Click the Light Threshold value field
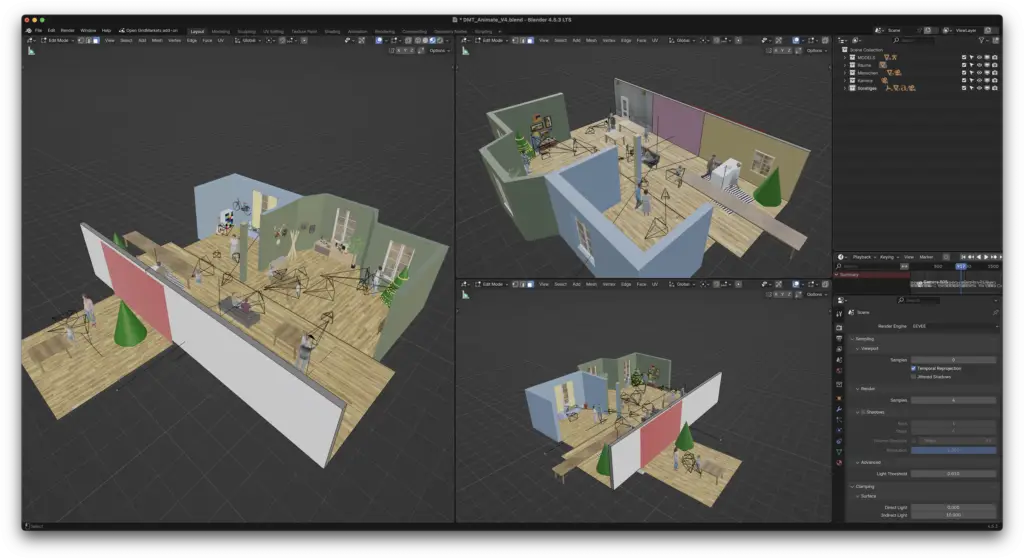The height and width of the screenshot is (559, 1024). [x=952, y=474]
